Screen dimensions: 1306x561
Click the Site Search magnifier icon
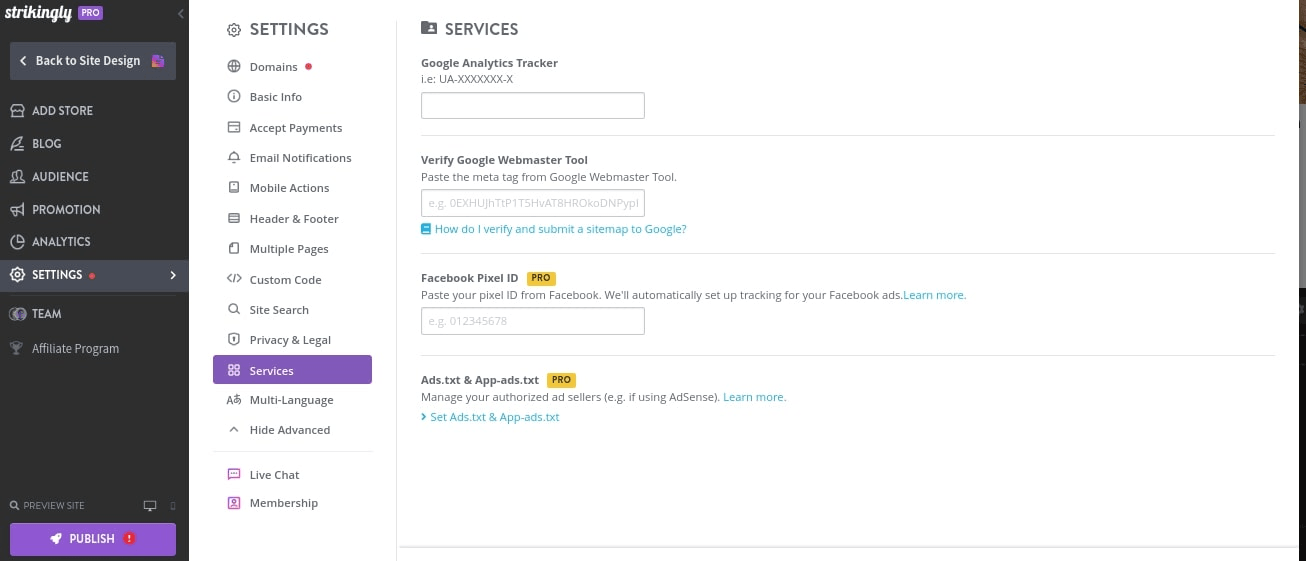(234, 310)
